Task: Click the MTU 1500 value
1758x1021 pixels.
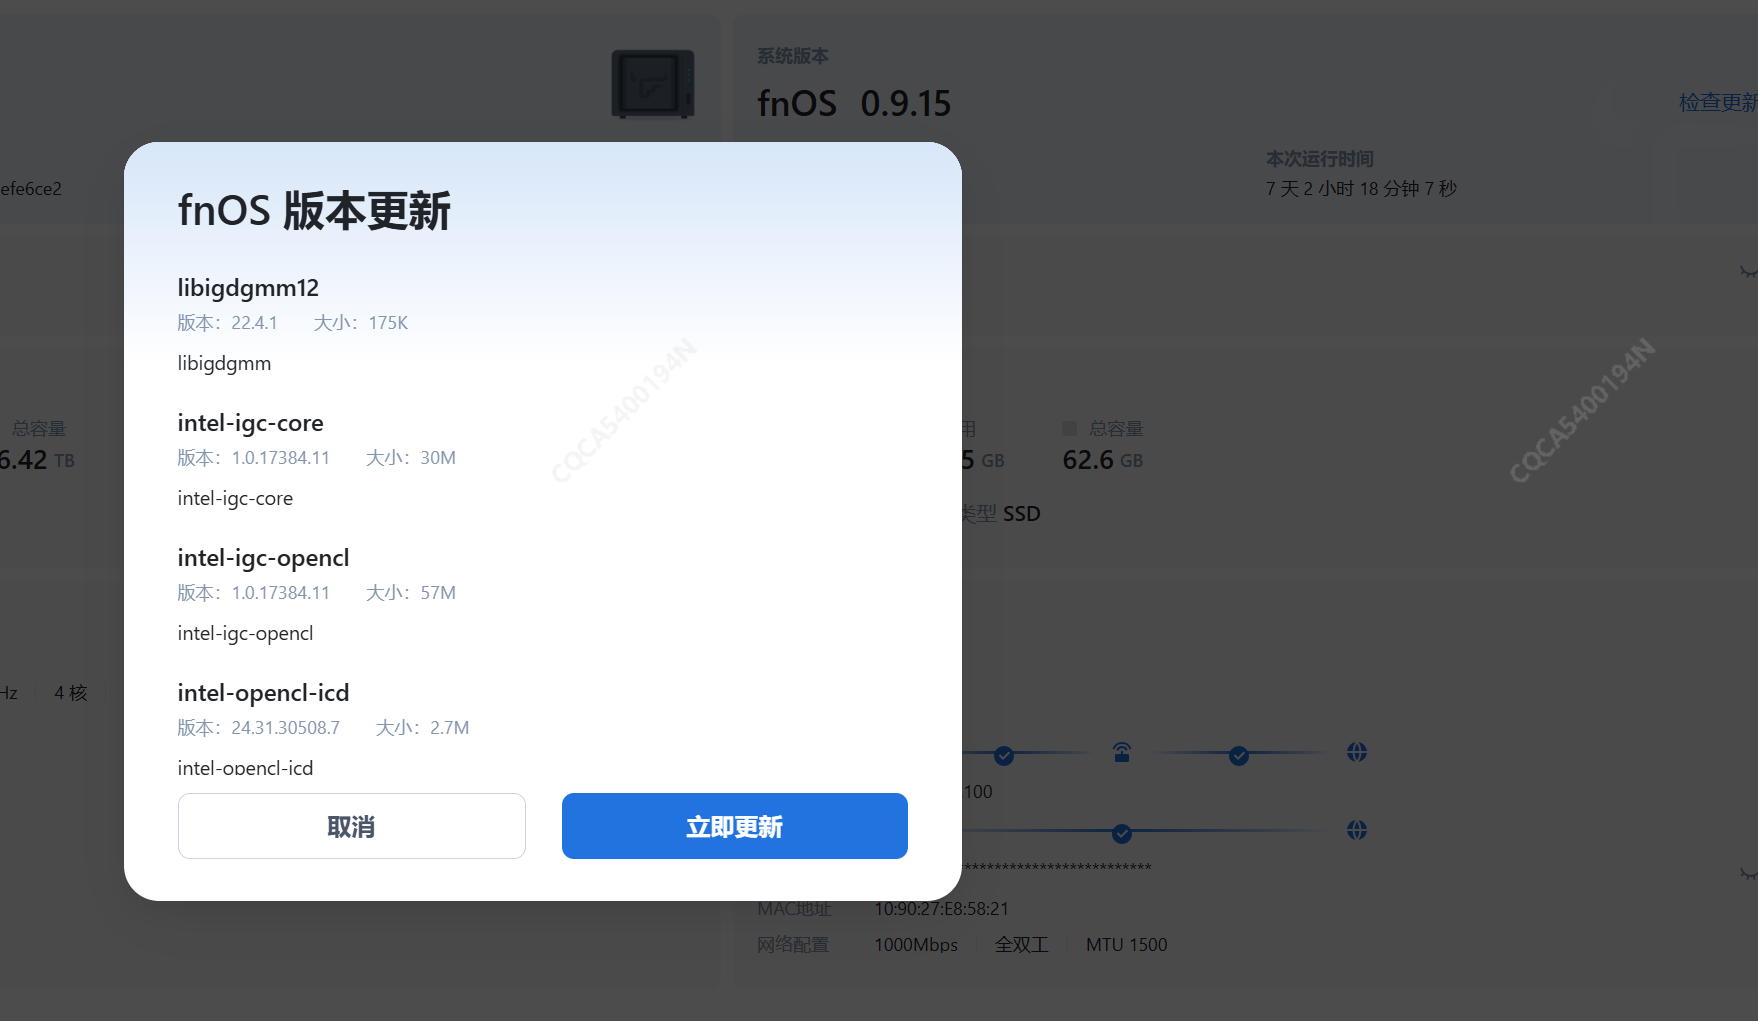Action: [x=1126, y=945]
